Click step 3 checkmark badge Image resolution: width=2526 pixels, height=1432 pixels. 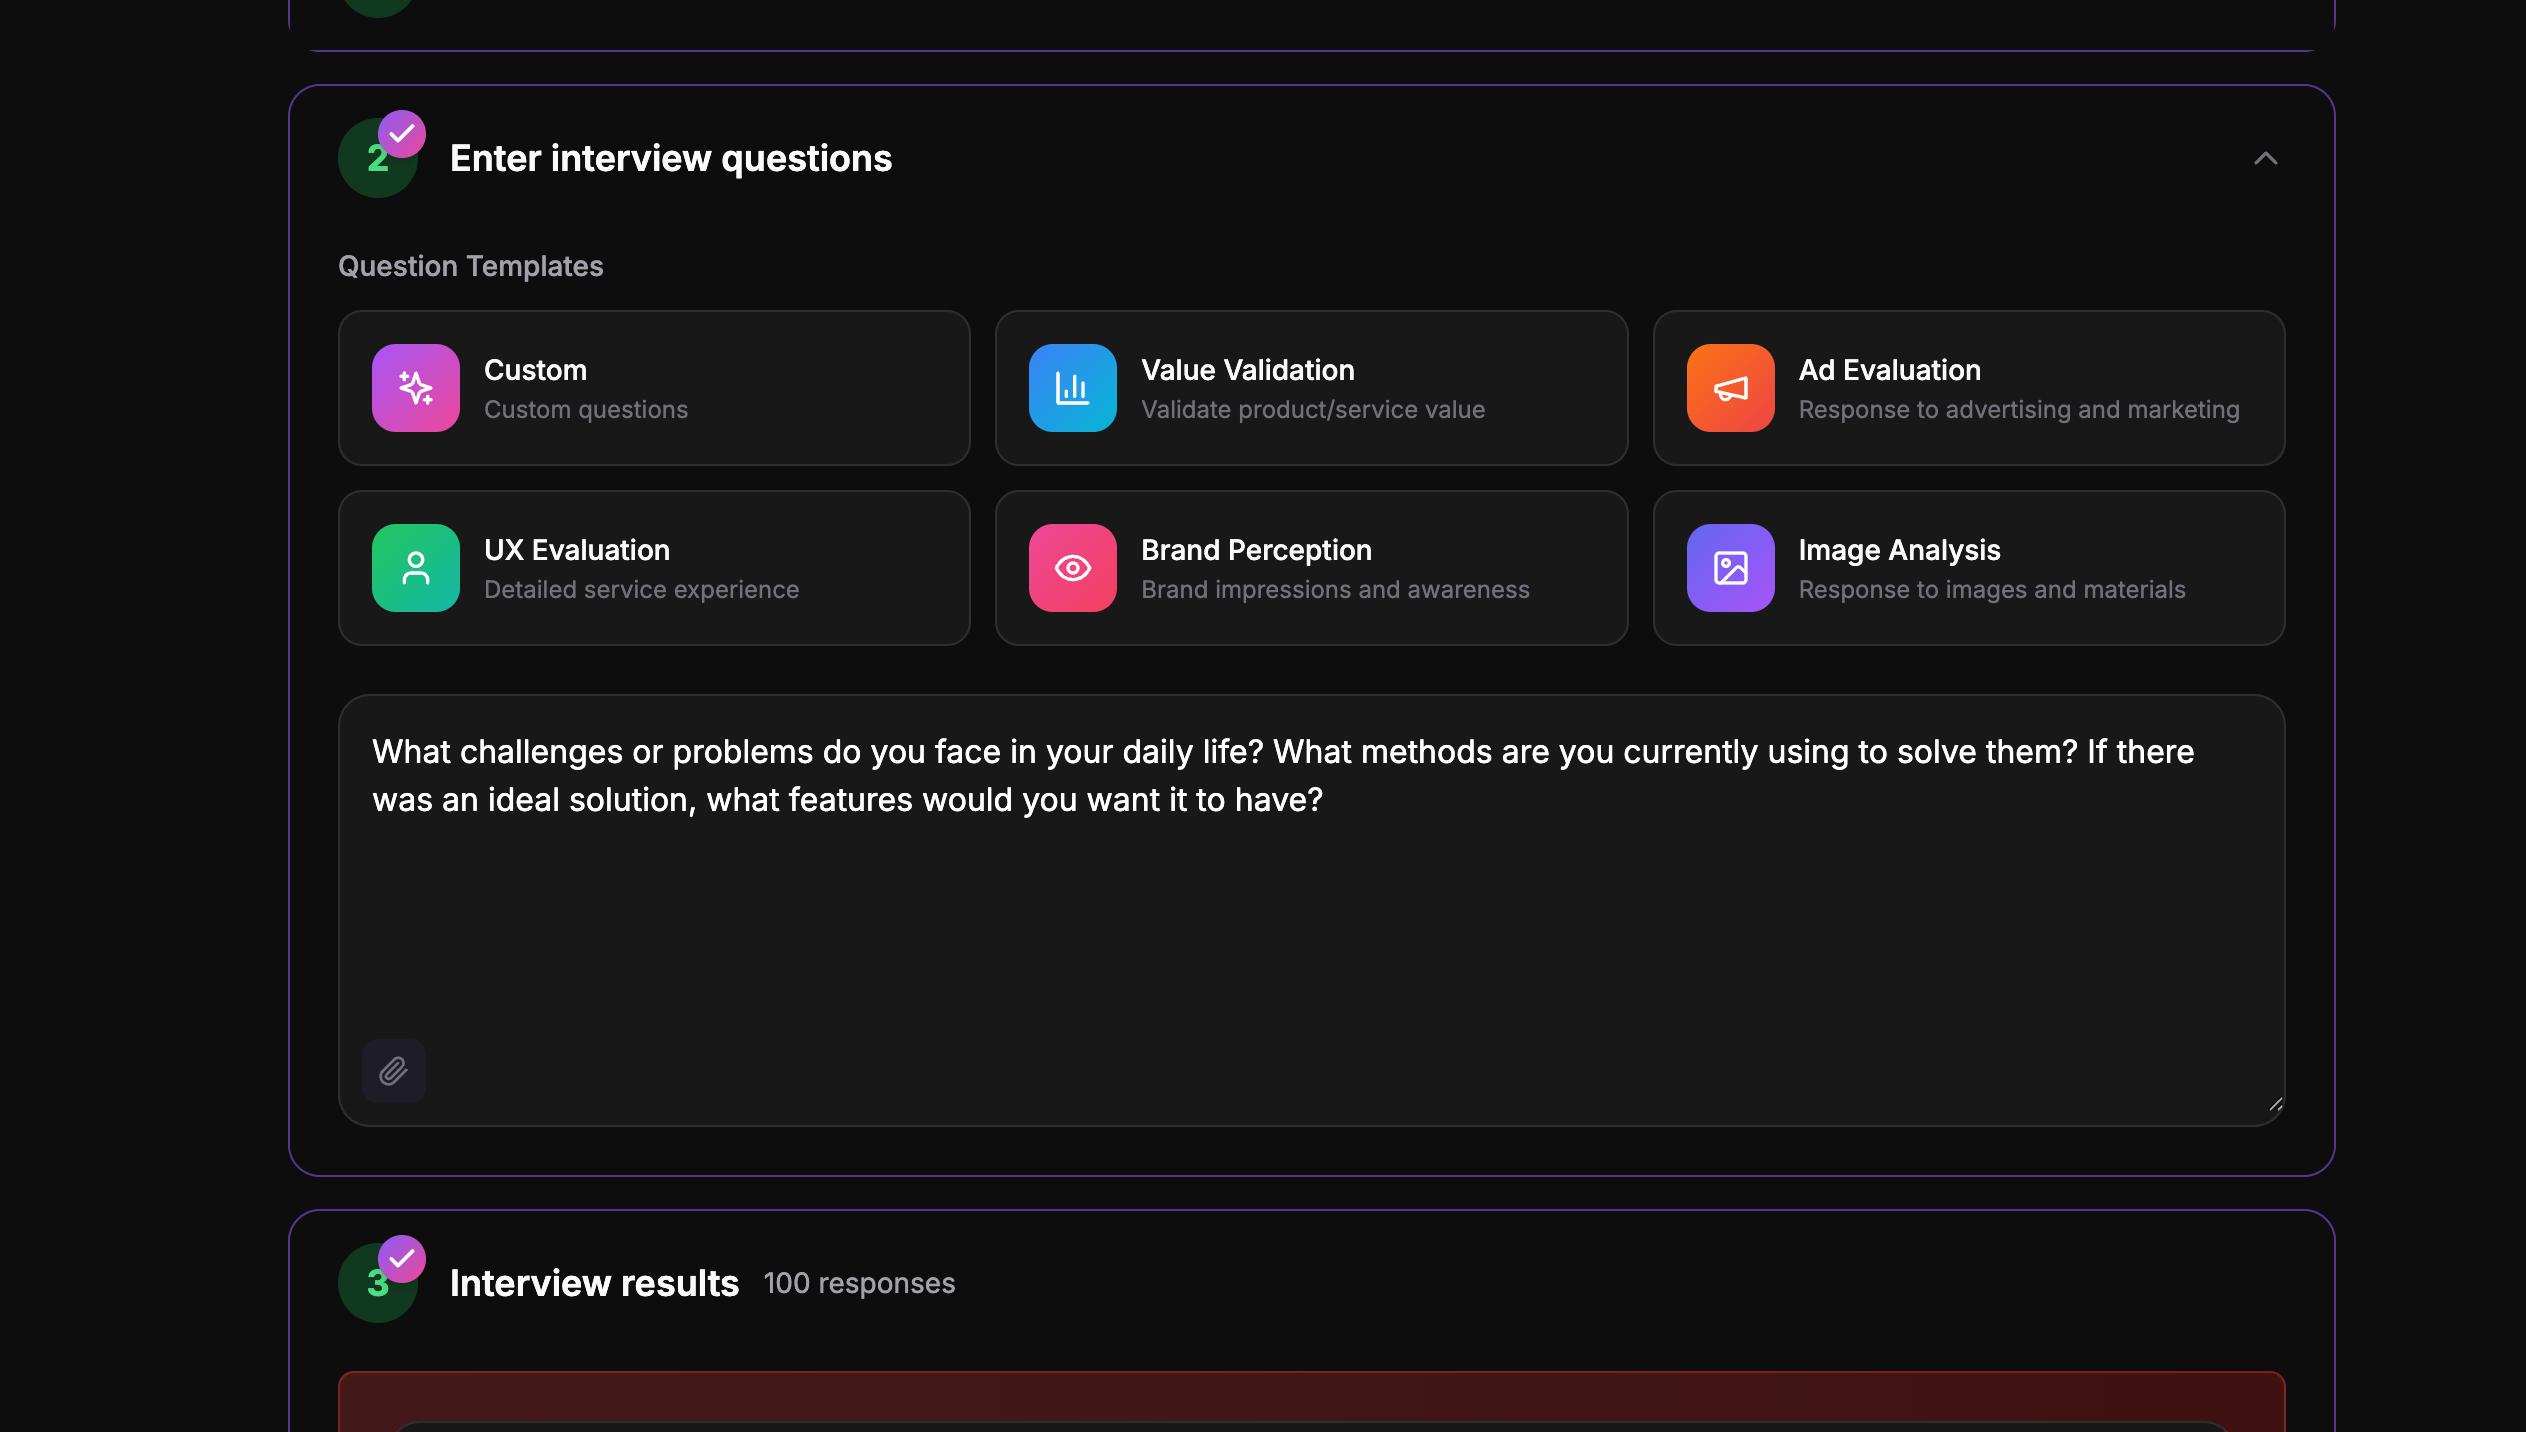pyautogui.click(x=402, y=1258)
